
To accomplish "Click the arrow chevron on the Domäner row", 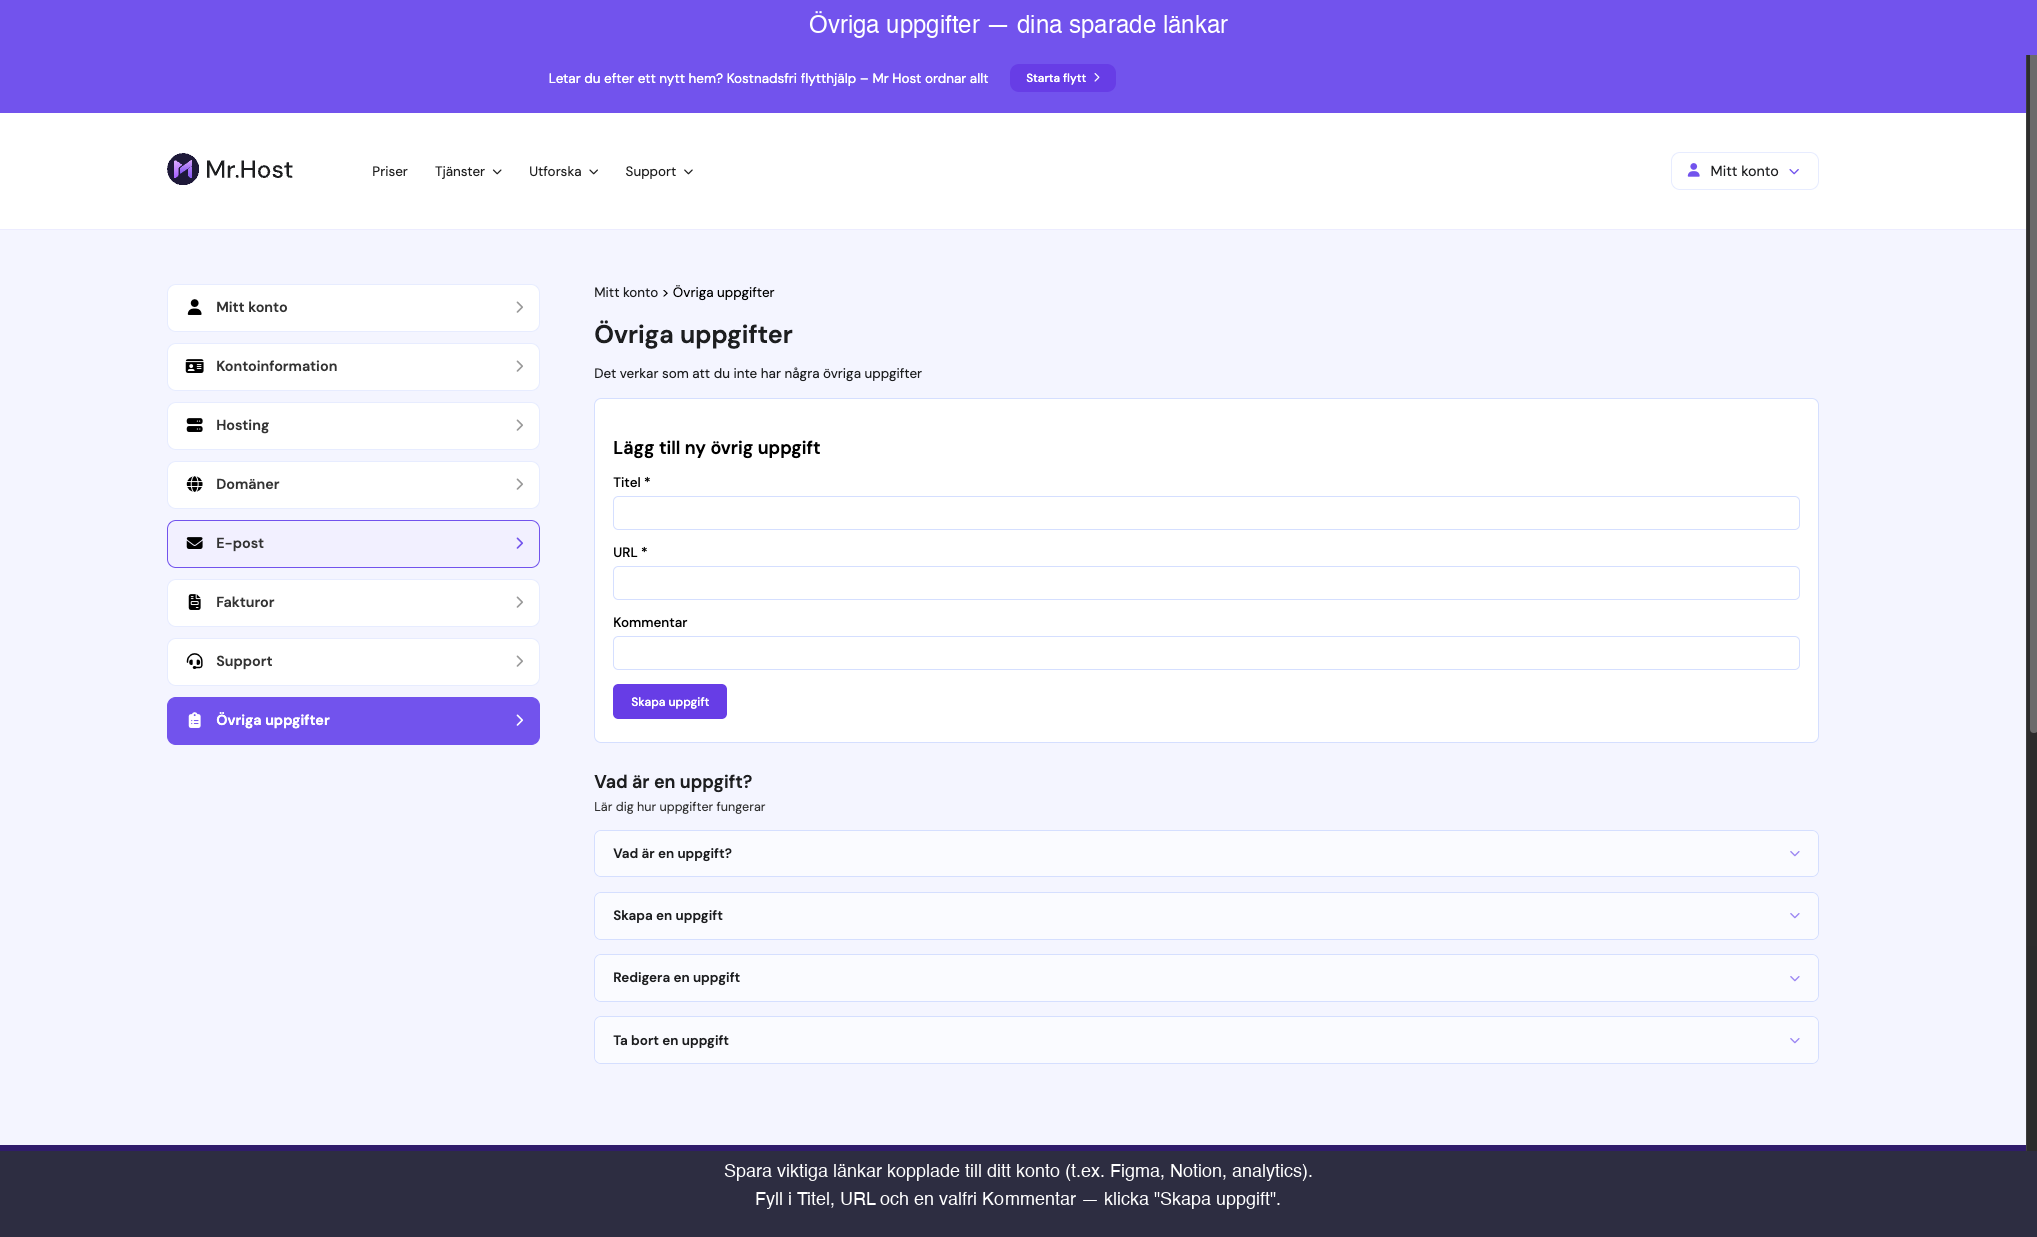I will click(x=520, y=484).
